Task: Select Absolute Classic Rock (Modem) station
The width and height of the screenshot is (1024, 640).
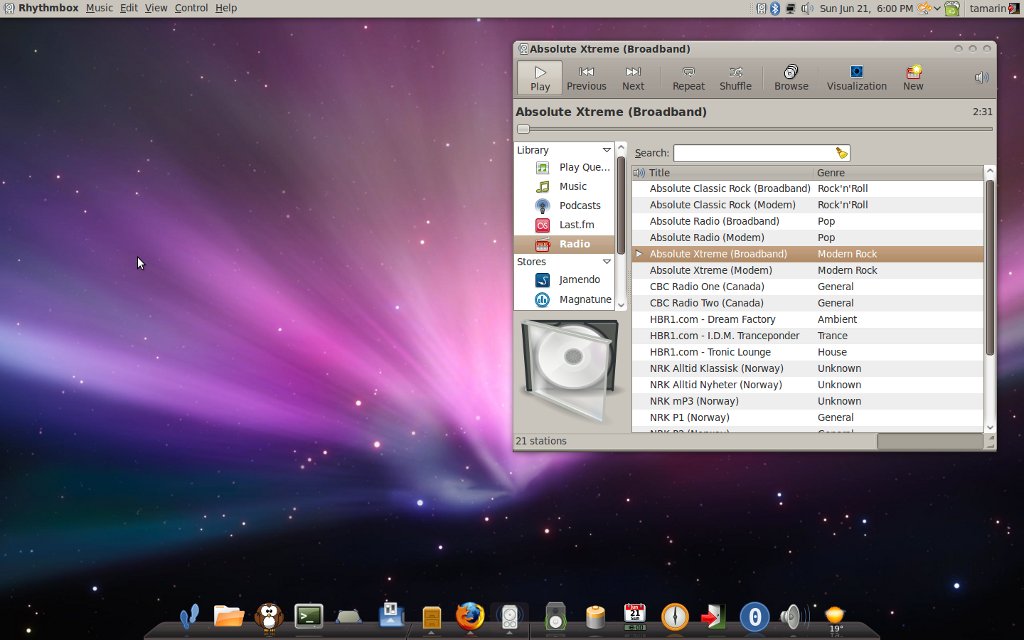Action: pos(807,204)
